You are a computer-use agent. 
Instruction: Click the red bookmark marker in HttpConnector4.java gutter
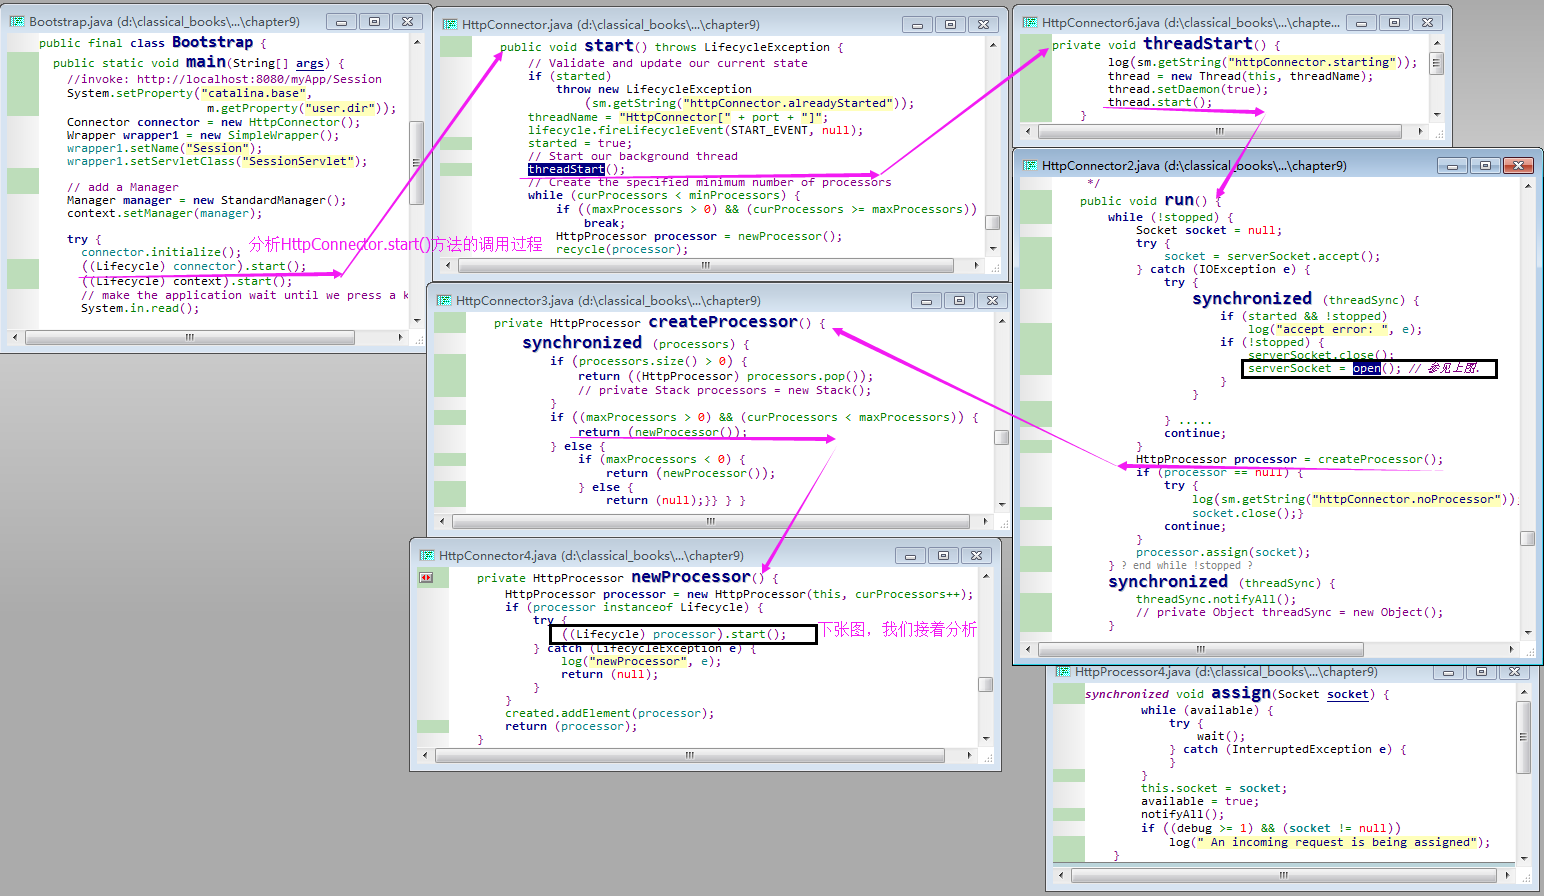tap(426, 577)
